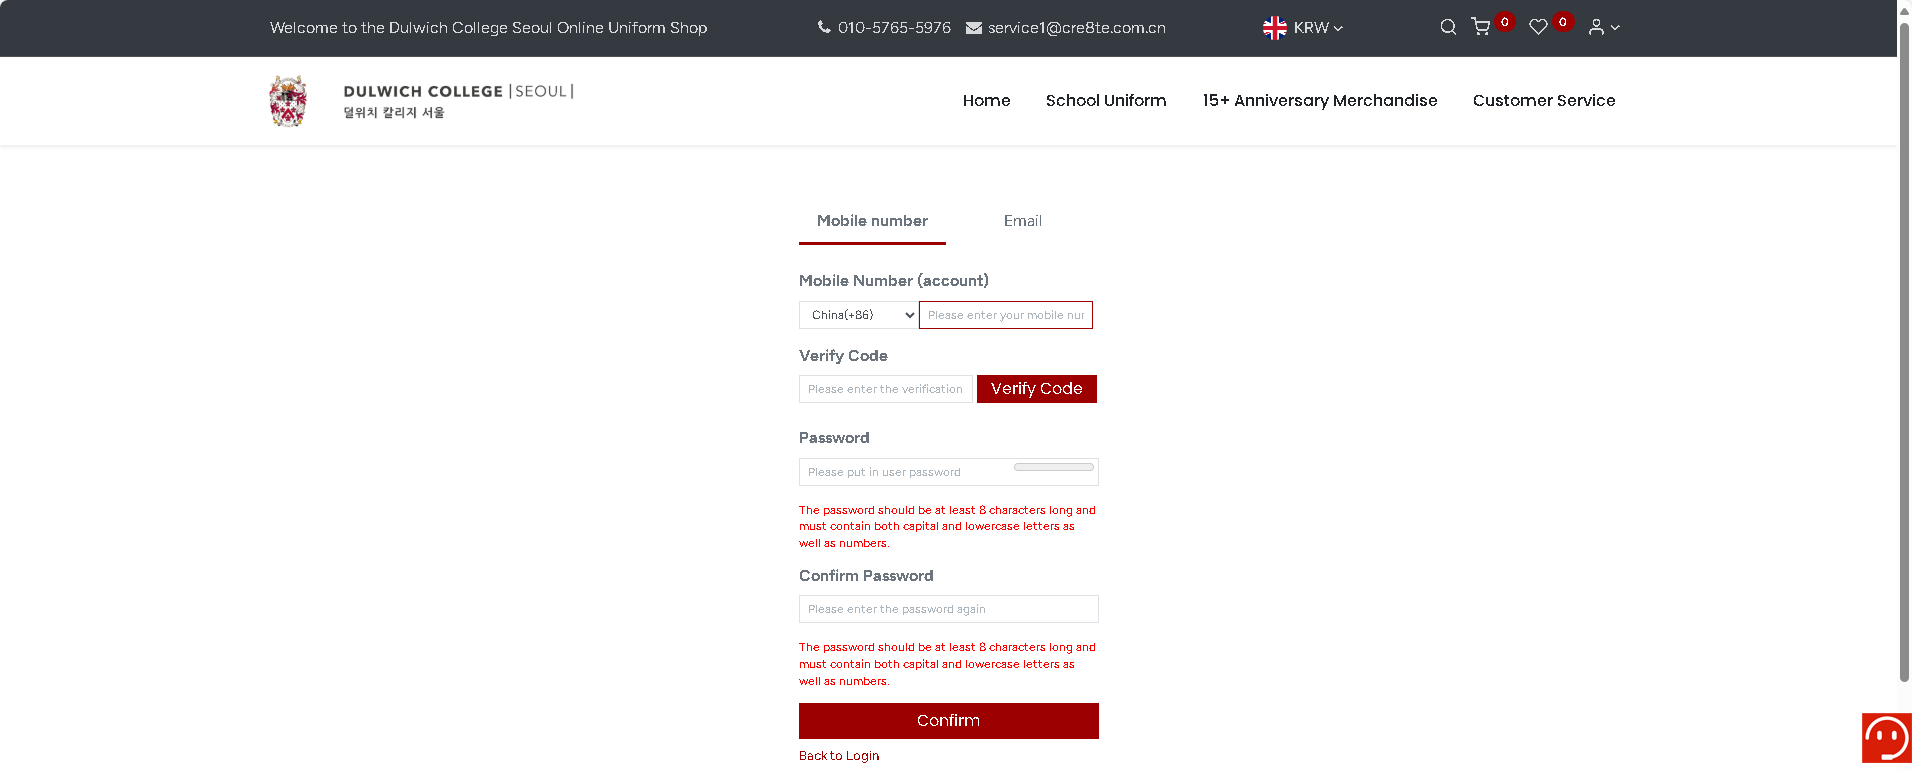Open the shopping cart icon
1912x771 pixels.
click(x=1481, y=27)
